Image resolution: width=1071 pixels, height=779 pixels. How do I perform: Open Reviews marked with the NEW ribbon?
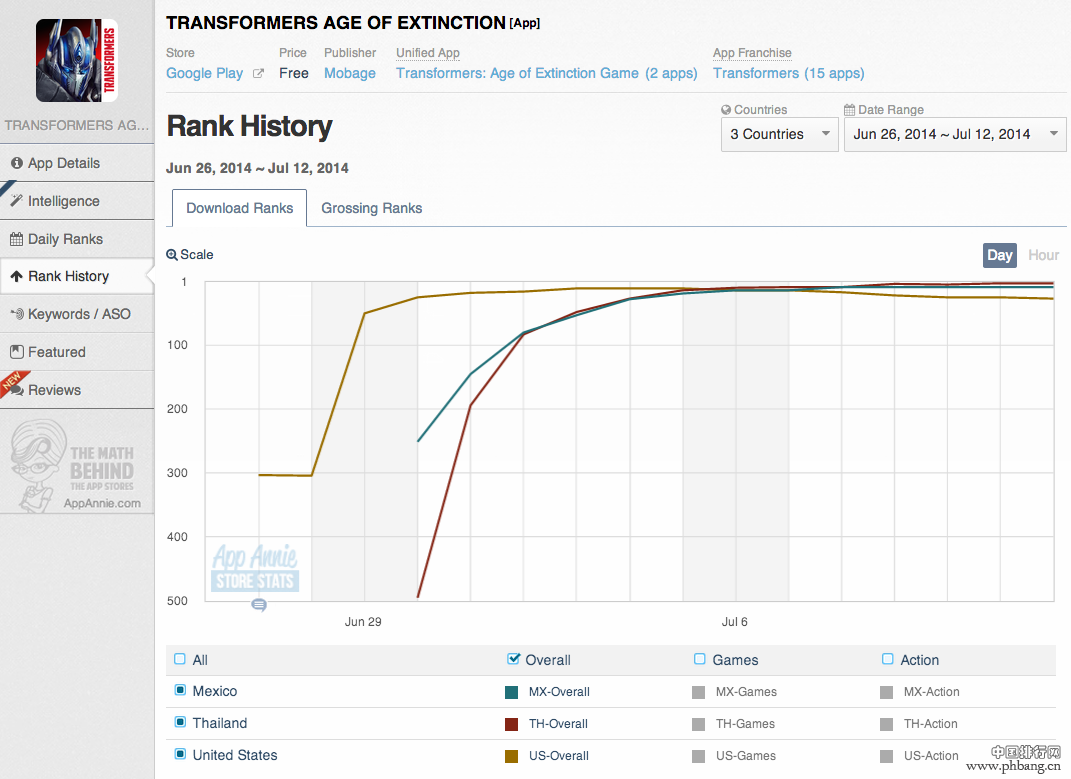pyautogui.click(x=54, y=390)
